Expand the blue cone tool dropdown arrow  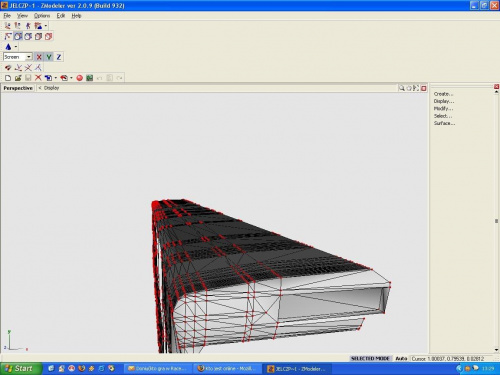pos(16,47)
